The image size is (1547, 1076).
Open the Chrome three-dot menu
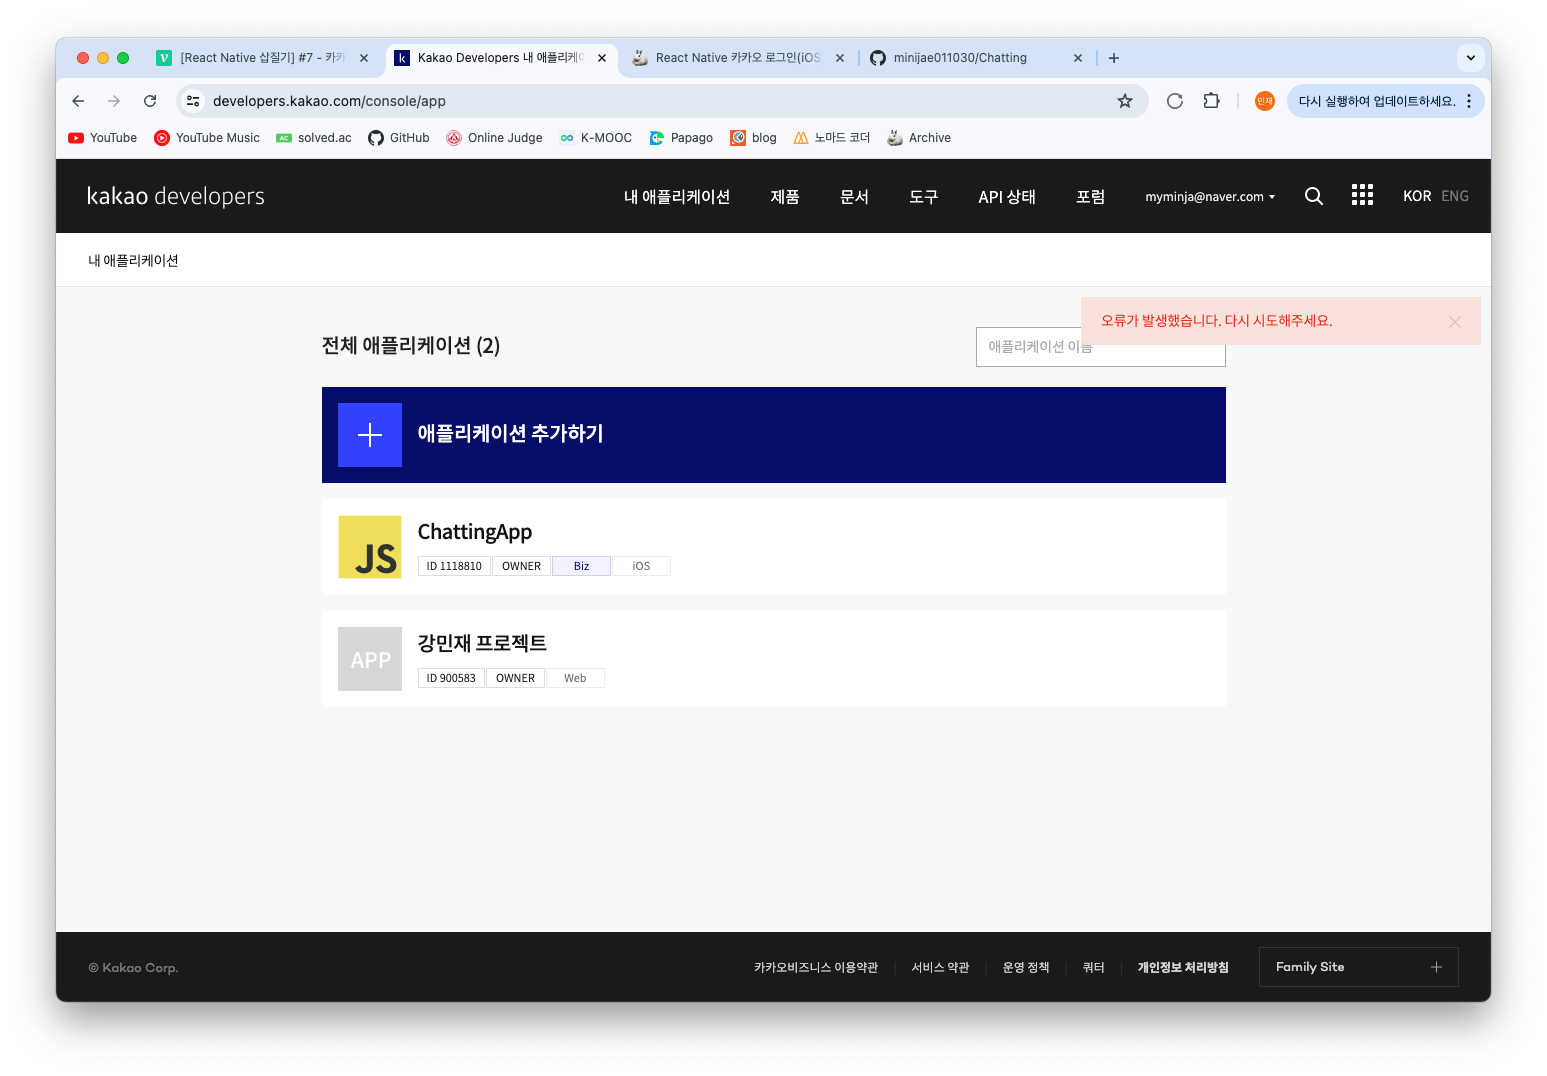pyautogui.click(x=1469, y=101)
